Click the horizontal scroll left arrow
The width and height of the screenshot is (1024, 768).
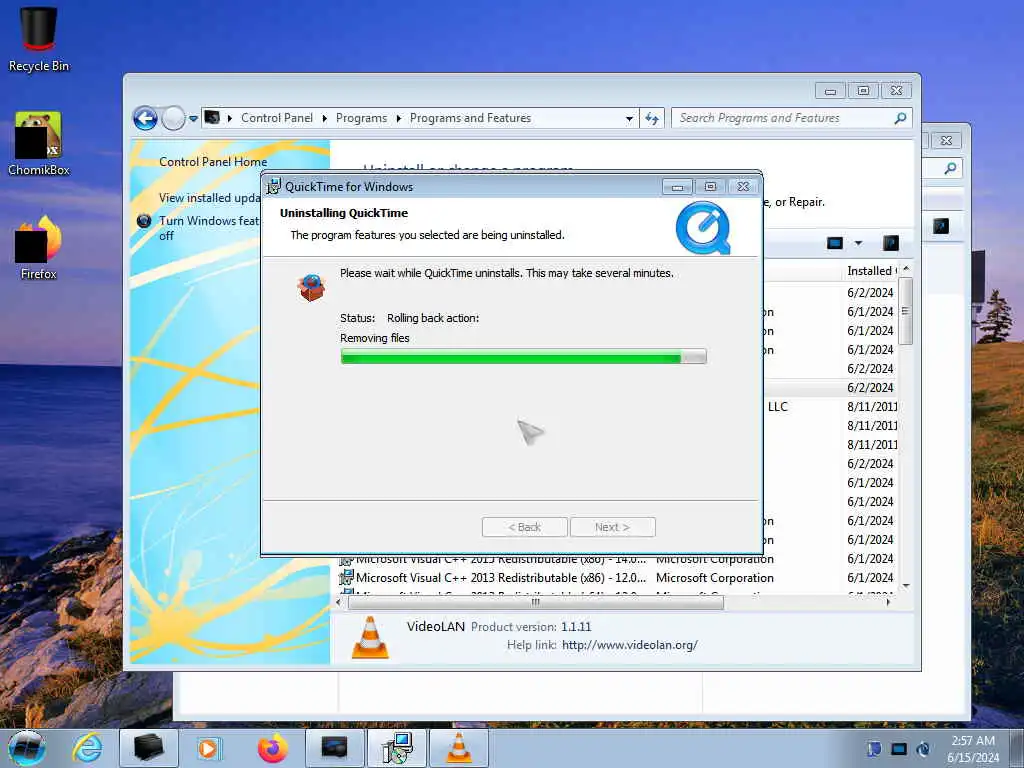[x=338, y=603]
